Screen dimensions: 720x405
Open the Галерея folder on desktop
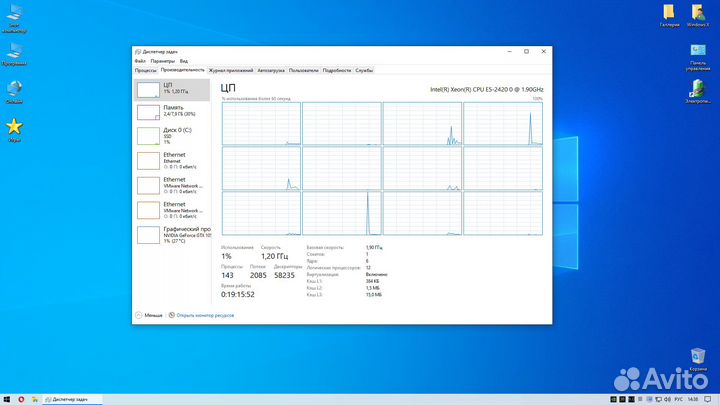671,13
